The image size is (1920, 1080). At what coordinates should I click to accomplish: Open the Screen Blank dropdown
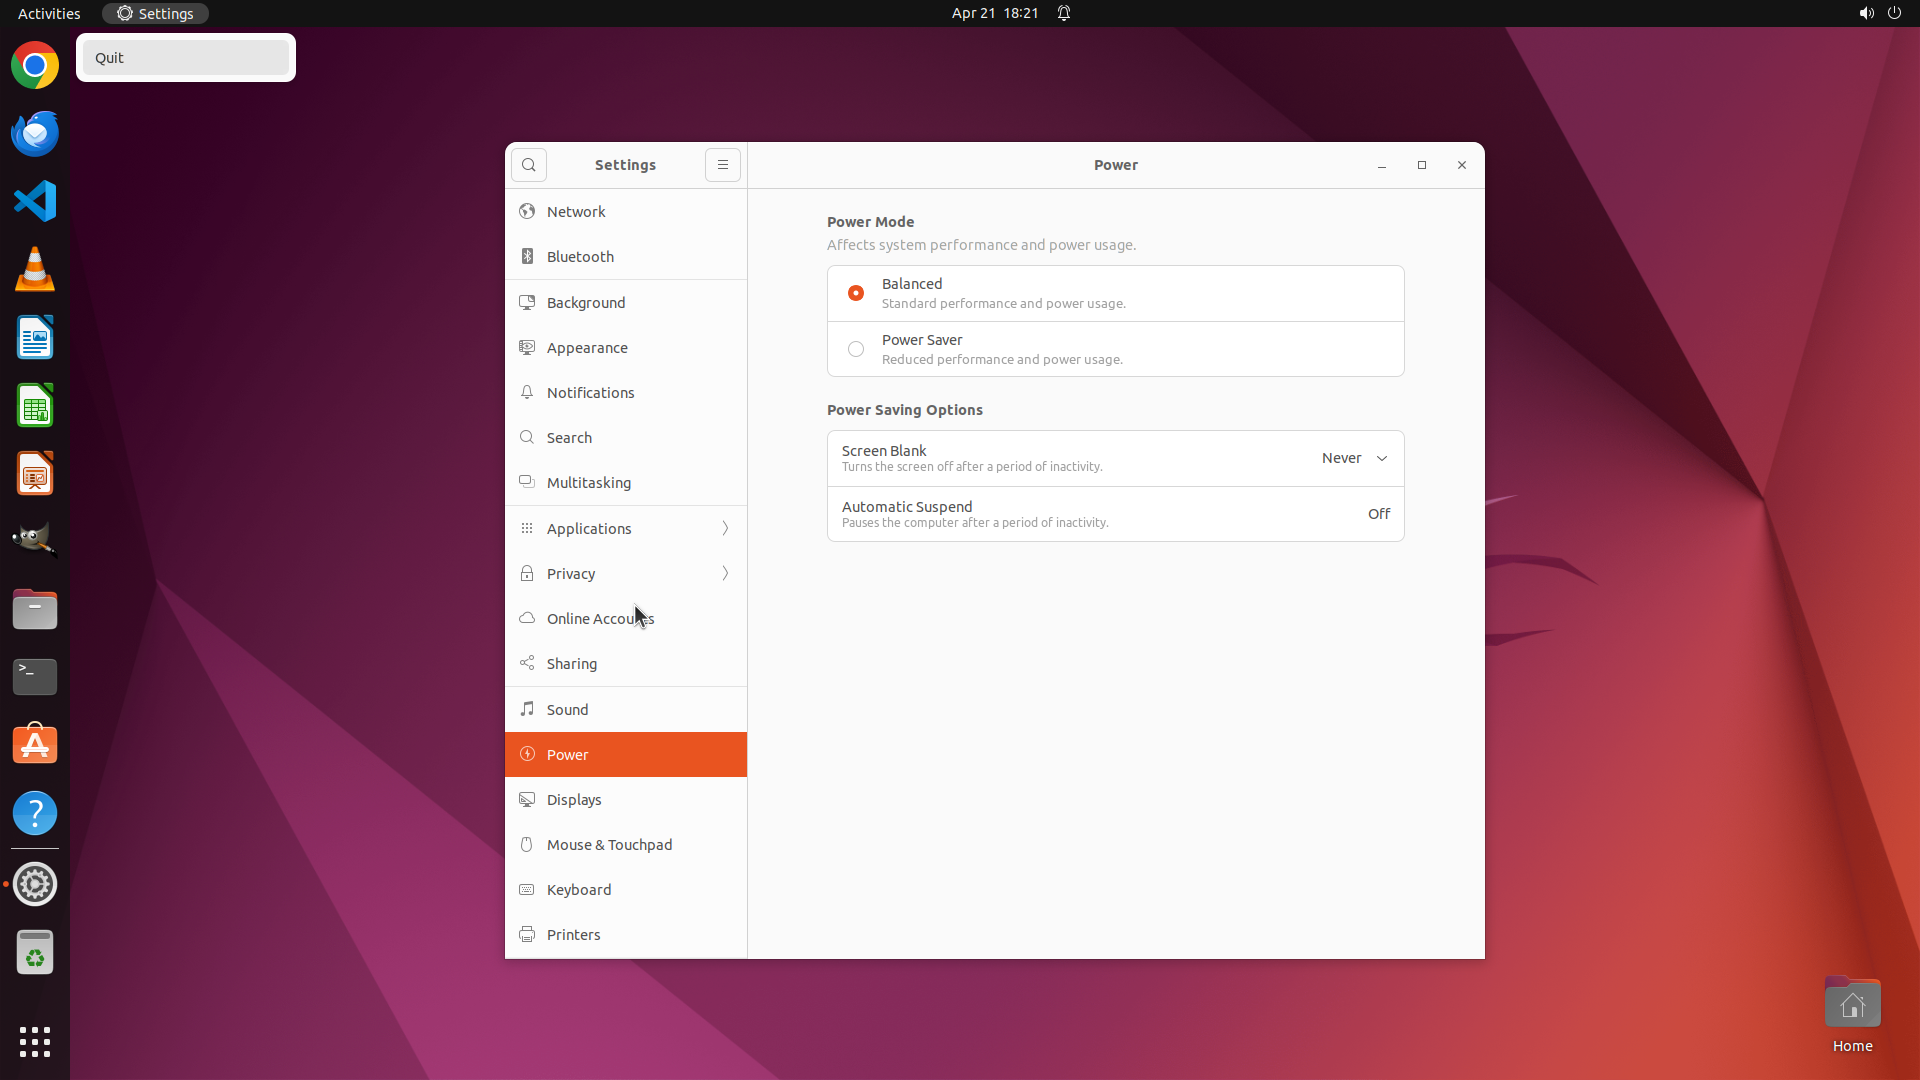tap(1354, 458)
